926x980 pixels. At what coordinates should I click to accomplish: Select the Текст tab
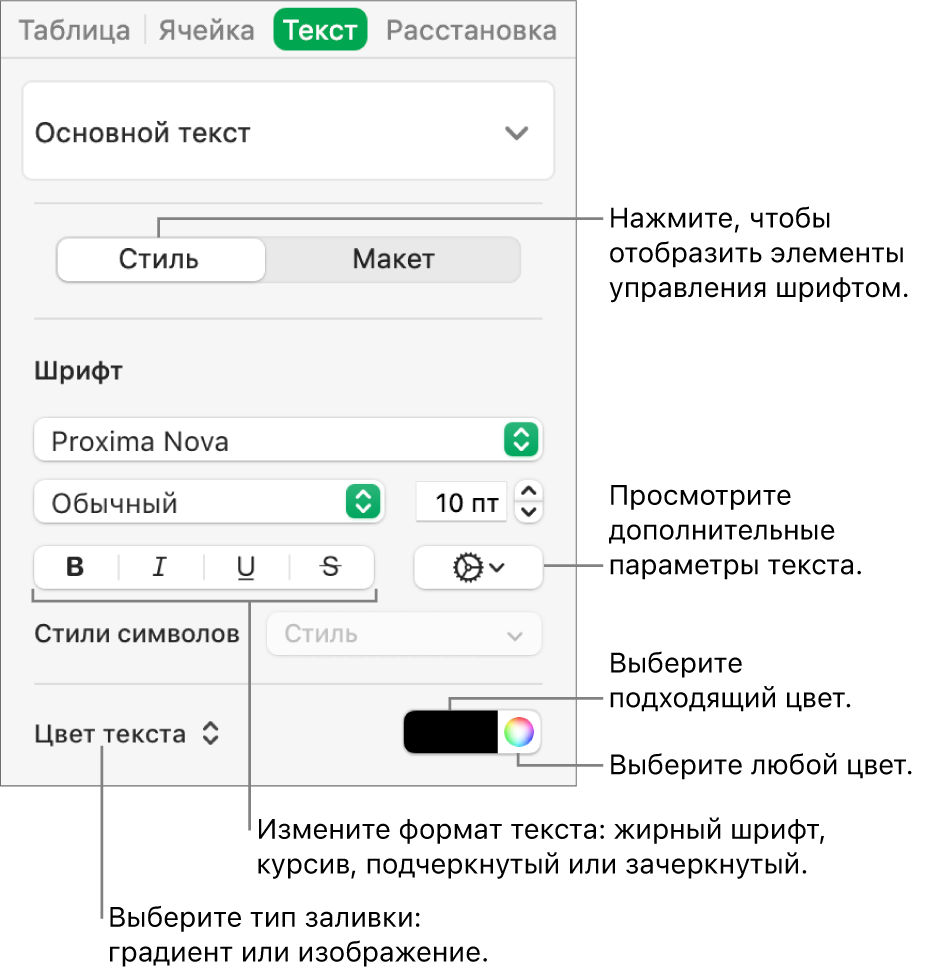click(320, 29)
